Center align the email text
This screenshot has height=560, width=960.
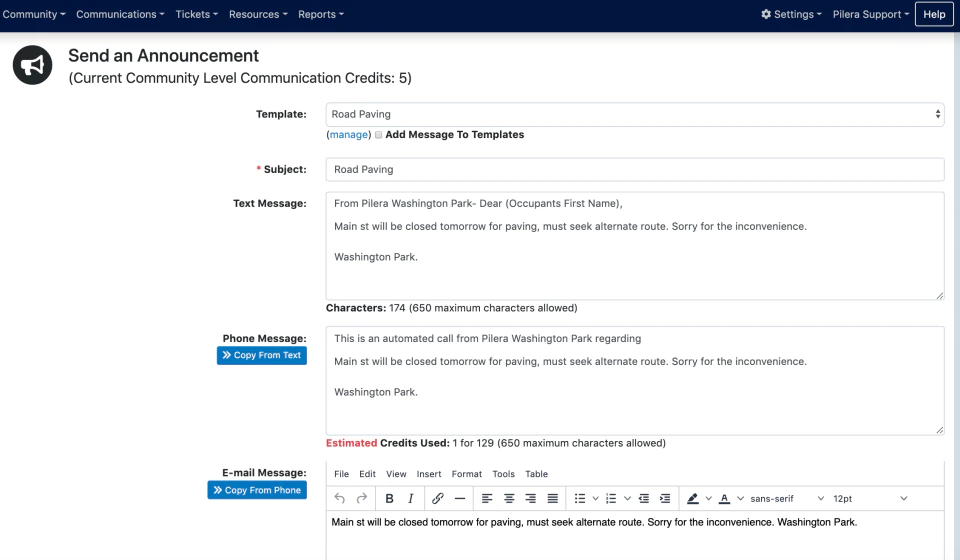[x=509, y=499]
